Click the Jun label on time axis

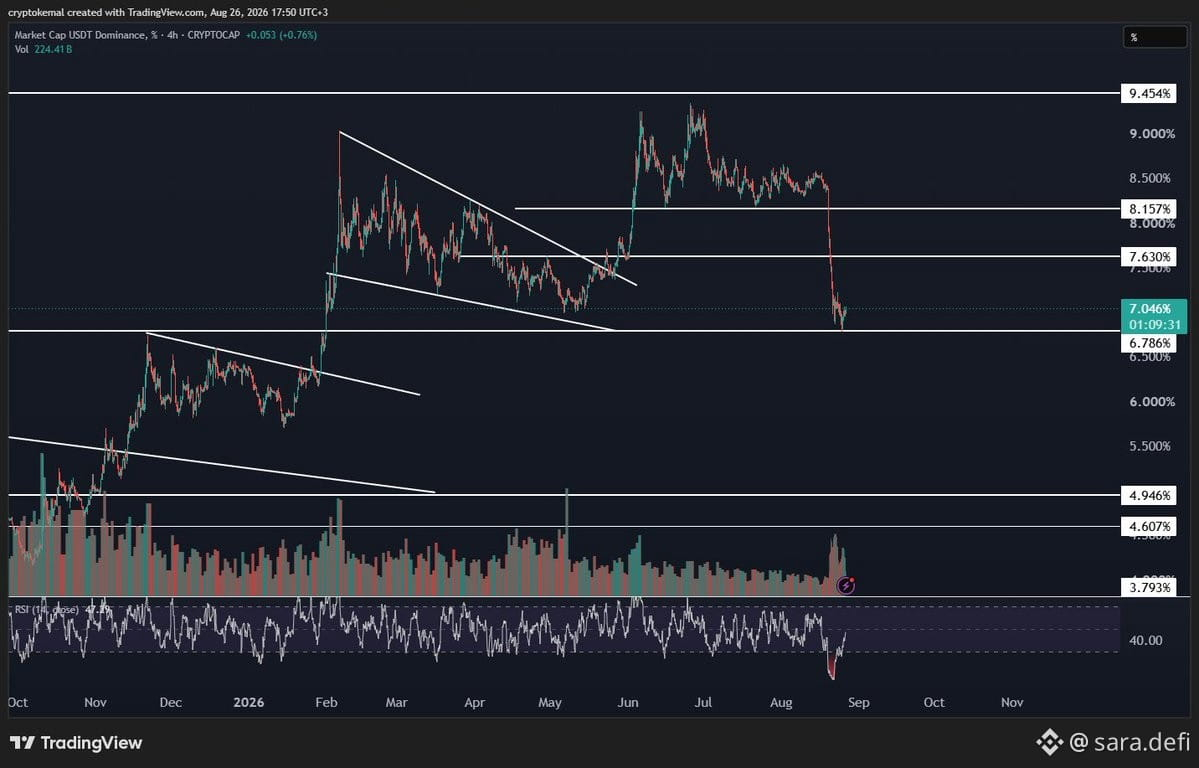tap(628, 702)
